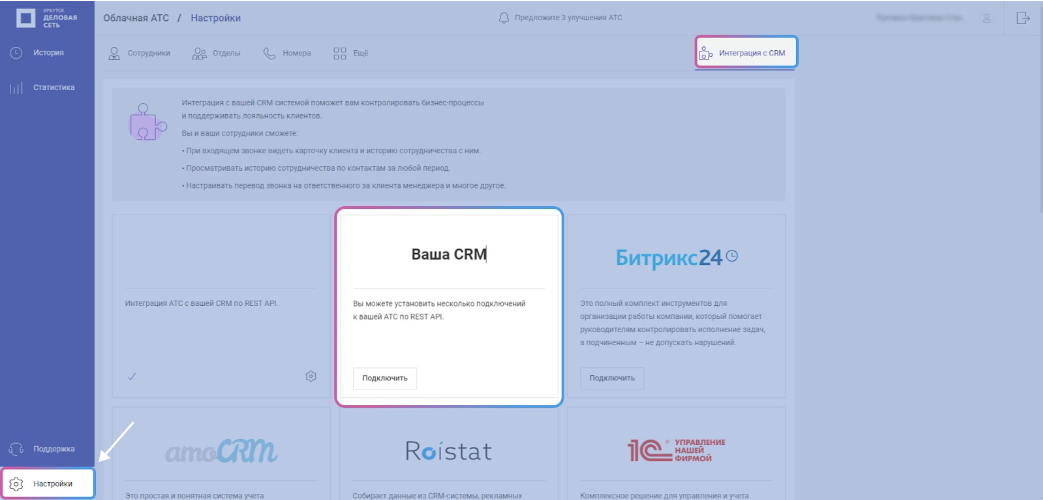Expand the Ещё menu

point(350,53)
